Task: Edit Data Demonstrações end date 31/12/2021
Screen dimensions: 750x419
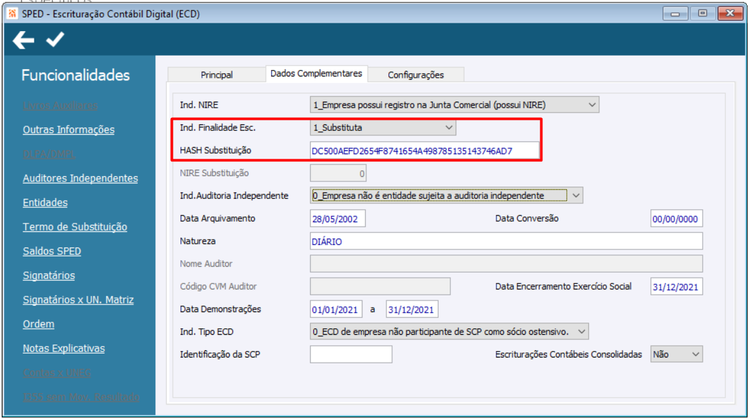Action: (412, 309)
